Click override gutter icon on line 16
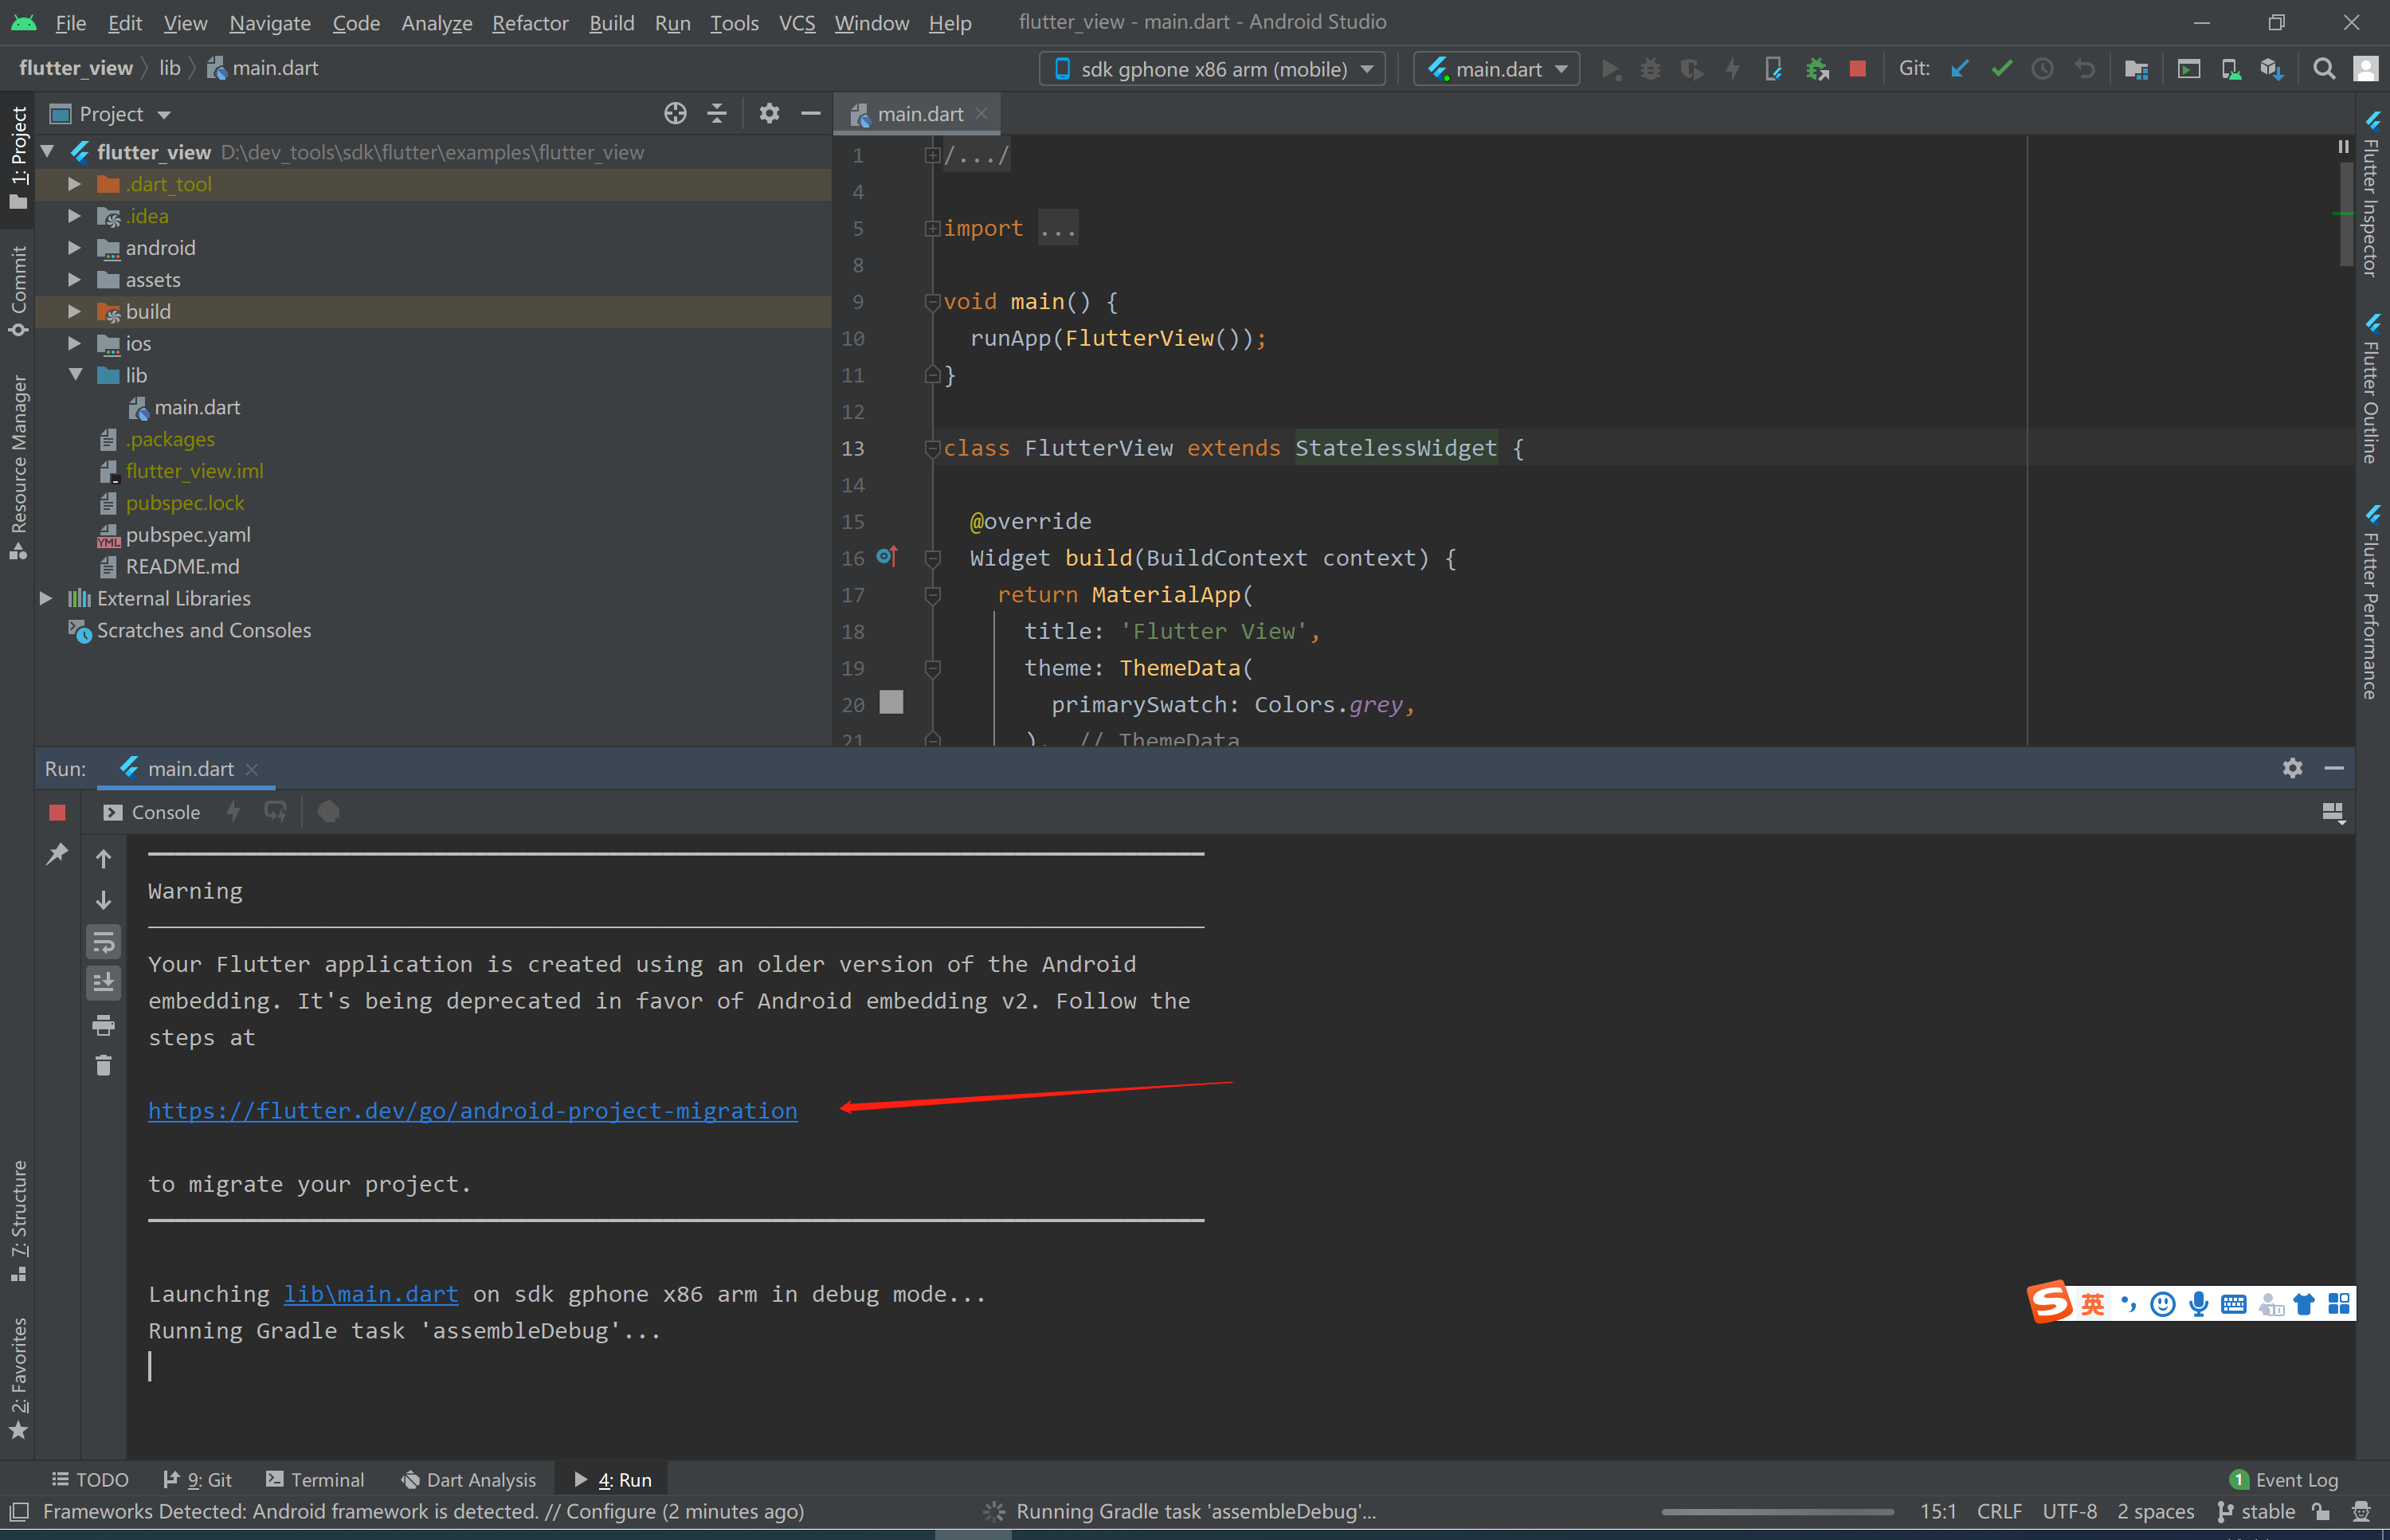 coord(887,556)
